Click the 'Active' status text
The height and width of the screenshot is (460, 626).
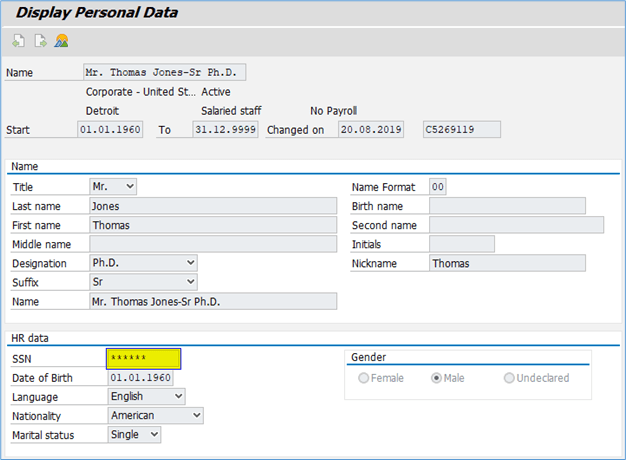coord(216,92)
